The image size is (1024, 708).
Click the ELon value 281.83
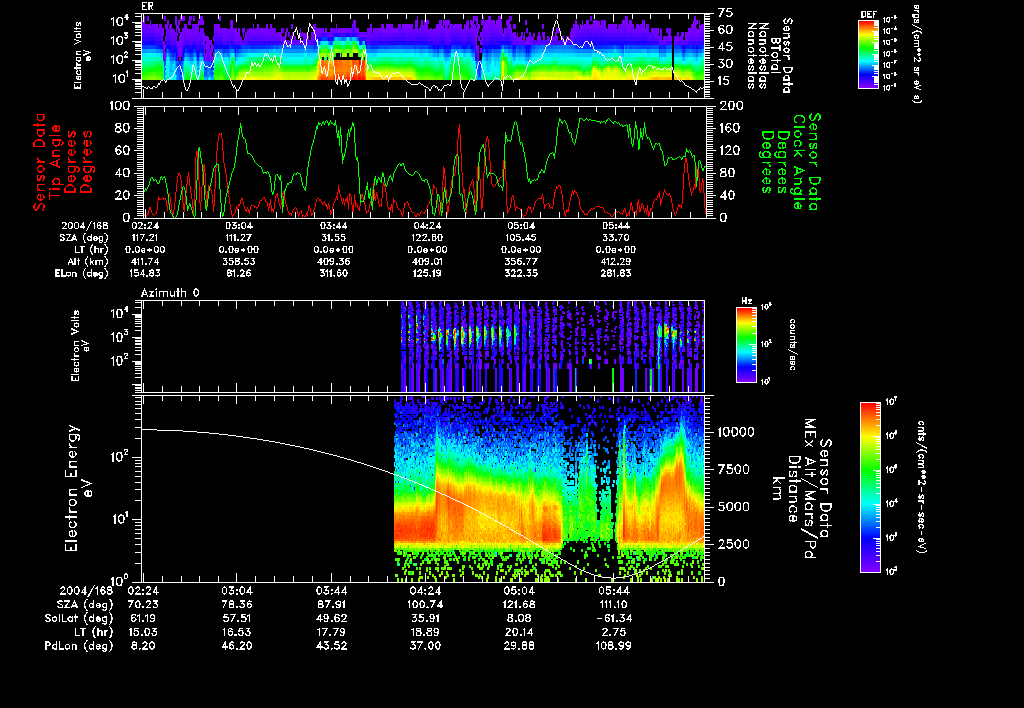pyautogui.click(x=615, y=274)
